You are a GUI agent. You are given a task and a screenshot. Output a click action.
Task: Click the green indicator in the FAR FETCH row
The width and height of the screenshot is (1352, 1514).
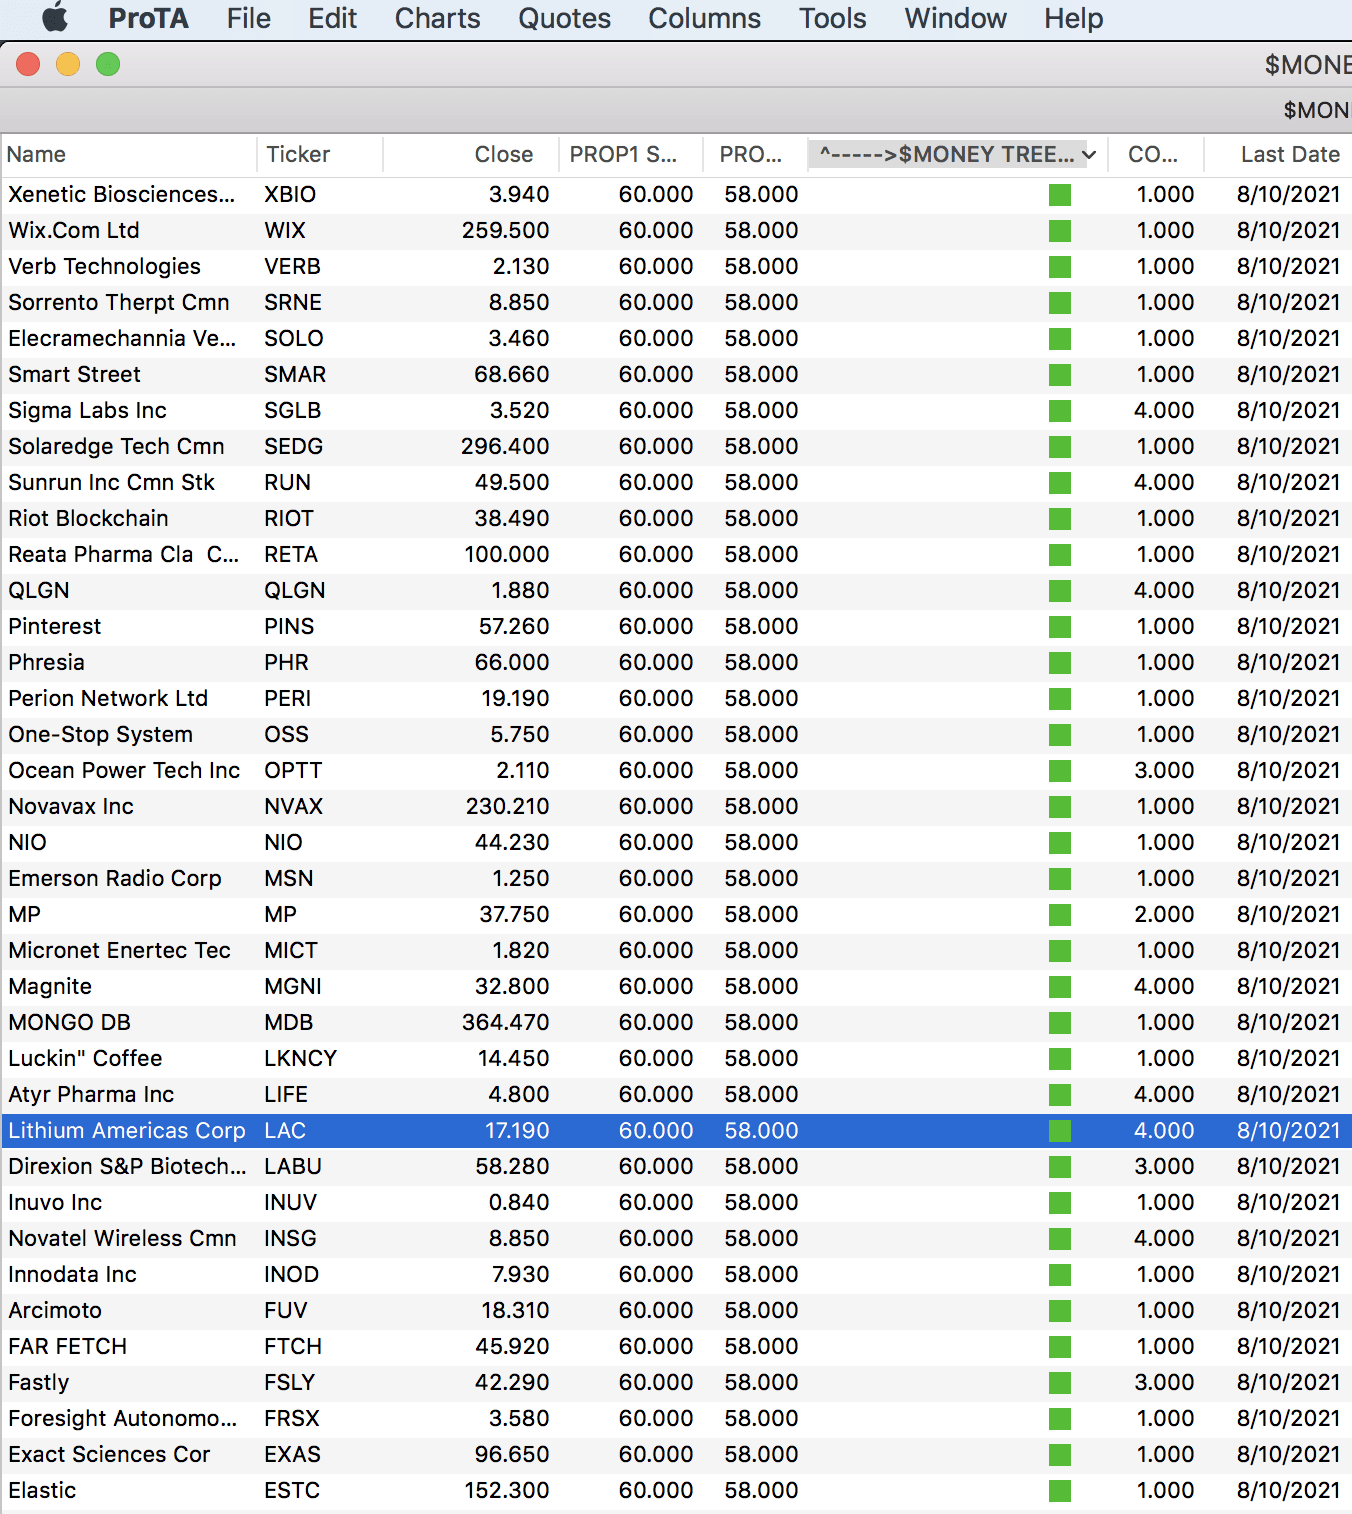tap(1060, 1347)
